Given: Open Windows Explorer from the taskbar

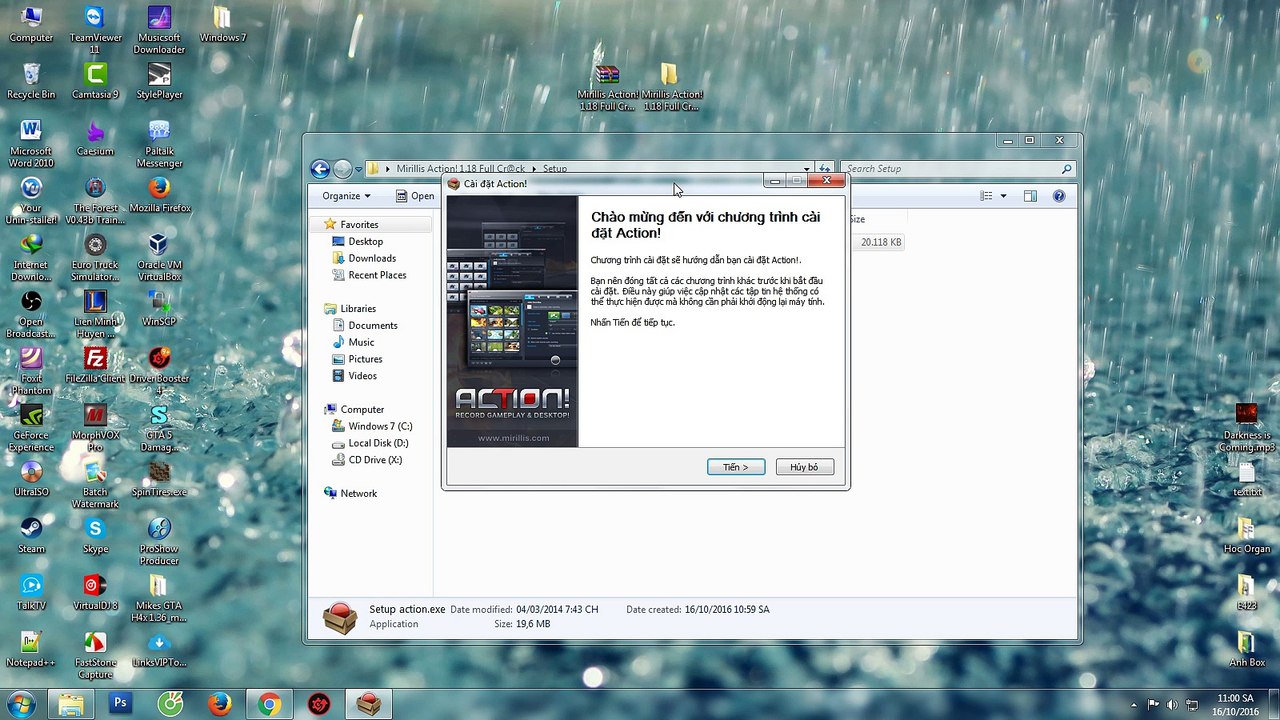Looking at the screenshot, I should coord(71,704).
